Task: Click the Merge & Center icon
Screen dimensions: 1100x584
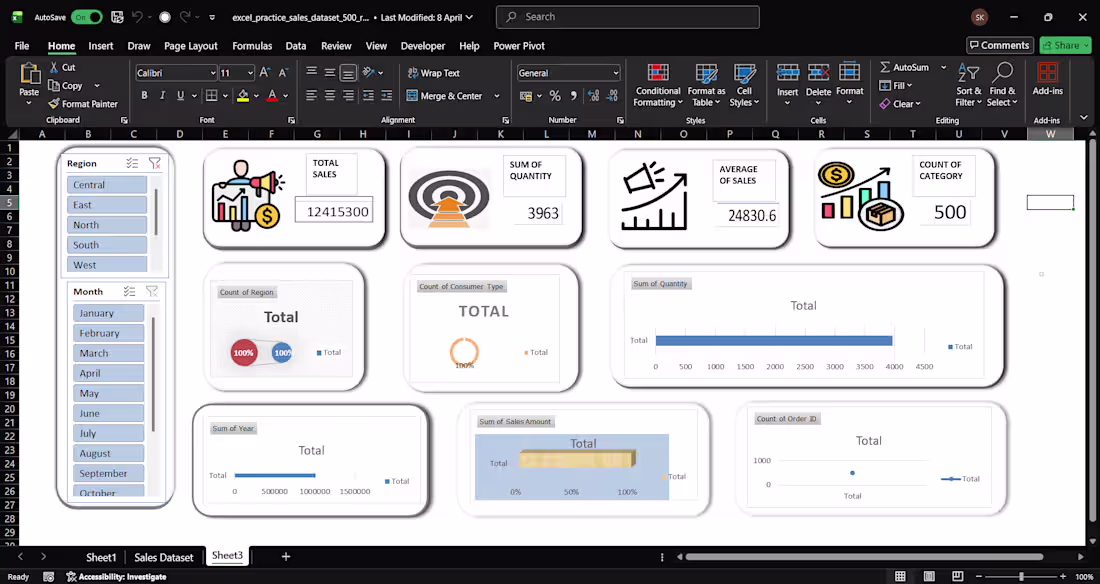Action: point(412,96)
